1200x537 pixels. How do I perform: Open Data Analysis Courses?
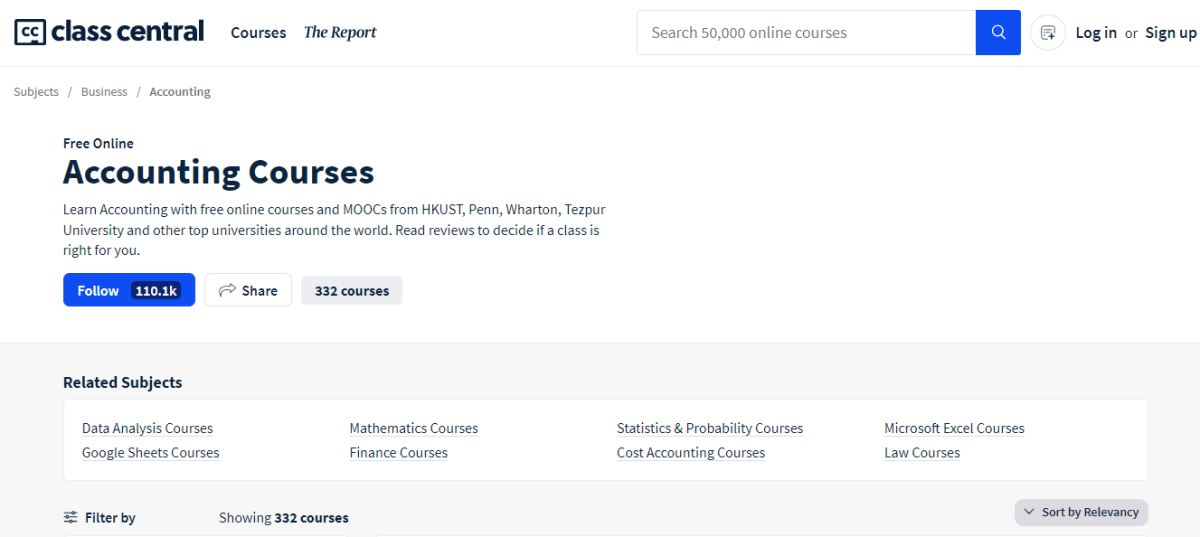147,428
